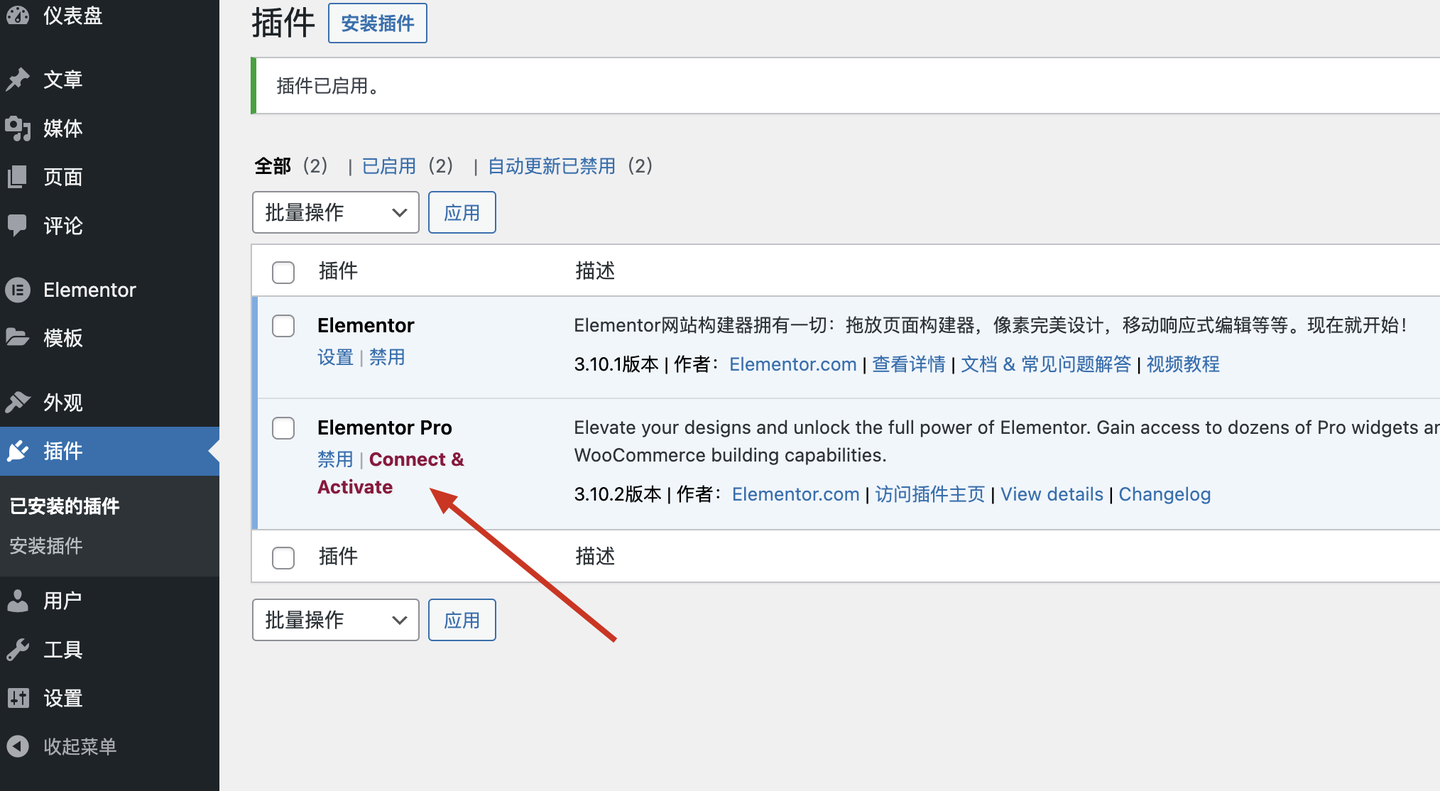Viewport: 1440px width, 791px height.
Task: Click the Elementor Pro plugin name
Action: pos(385,427)
